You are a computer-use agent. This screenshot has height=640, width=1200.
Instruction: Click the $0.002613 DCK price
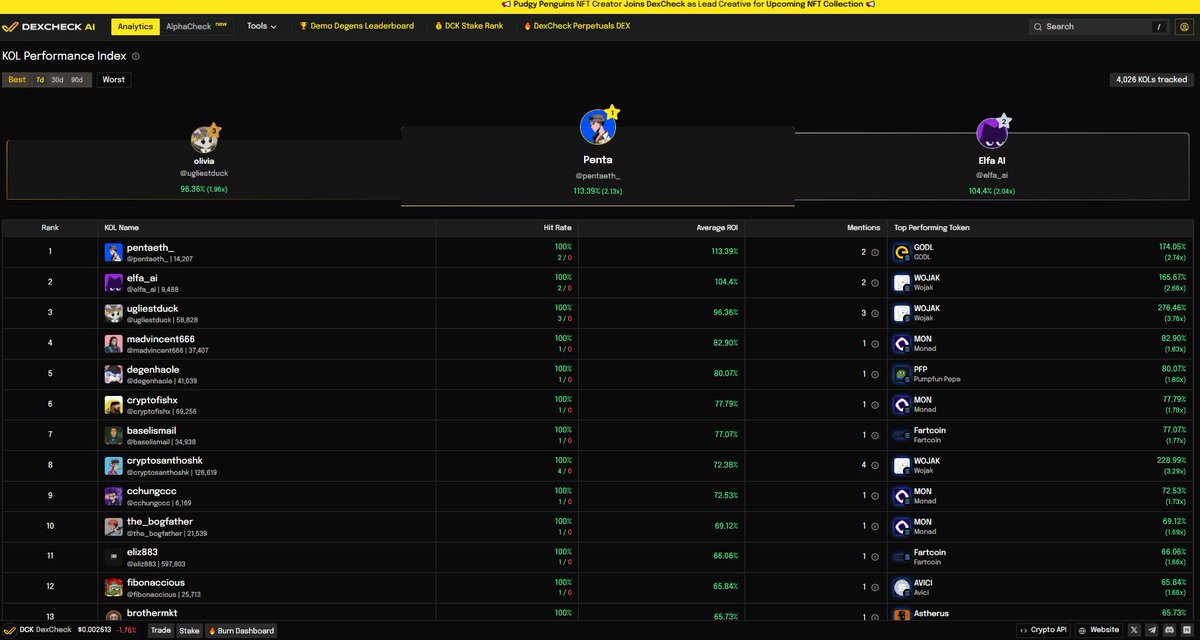93,630
